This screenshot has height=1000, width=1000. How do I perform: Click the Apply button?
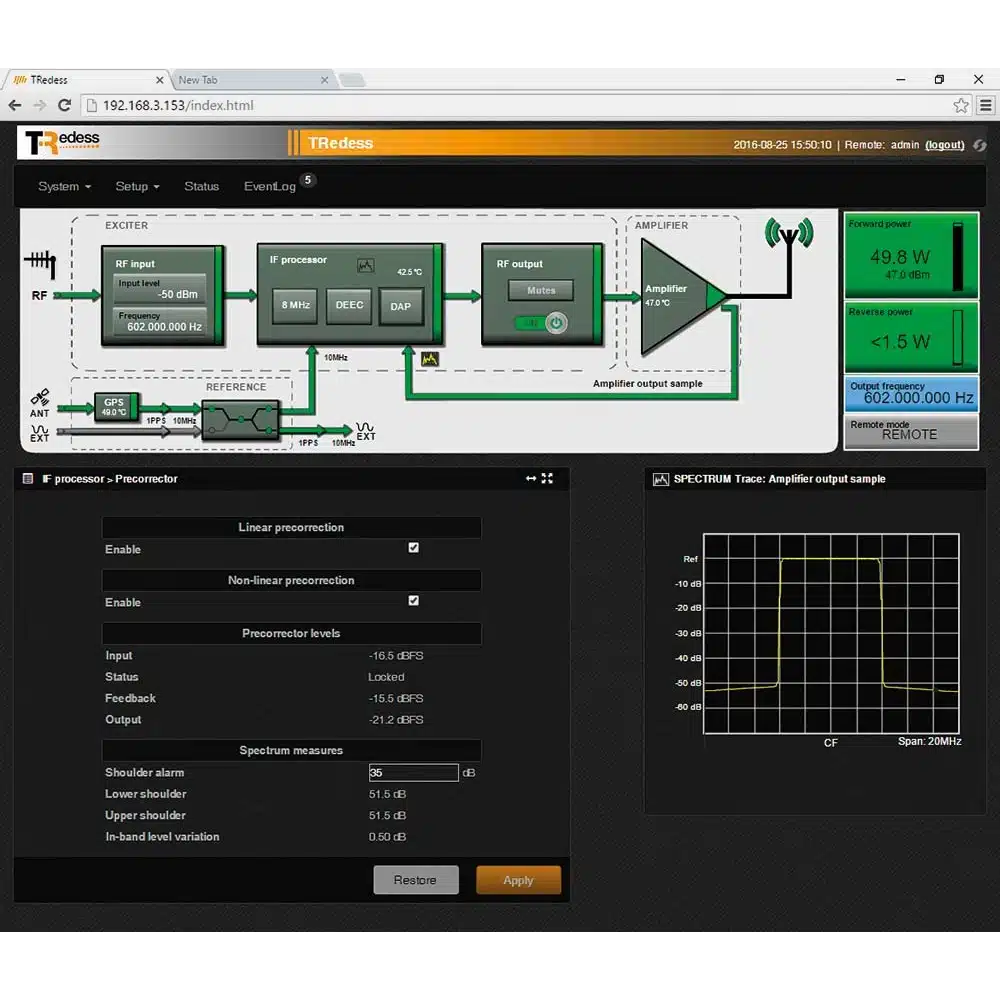(x=518, y=880)
